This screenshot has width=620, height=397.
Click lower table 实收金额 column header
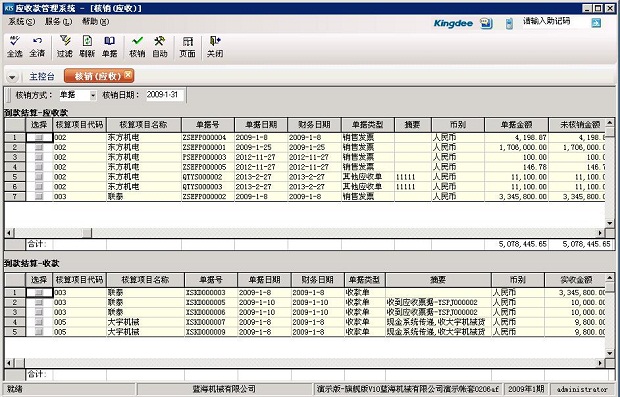pyautogui.click(x=575, y=280)
